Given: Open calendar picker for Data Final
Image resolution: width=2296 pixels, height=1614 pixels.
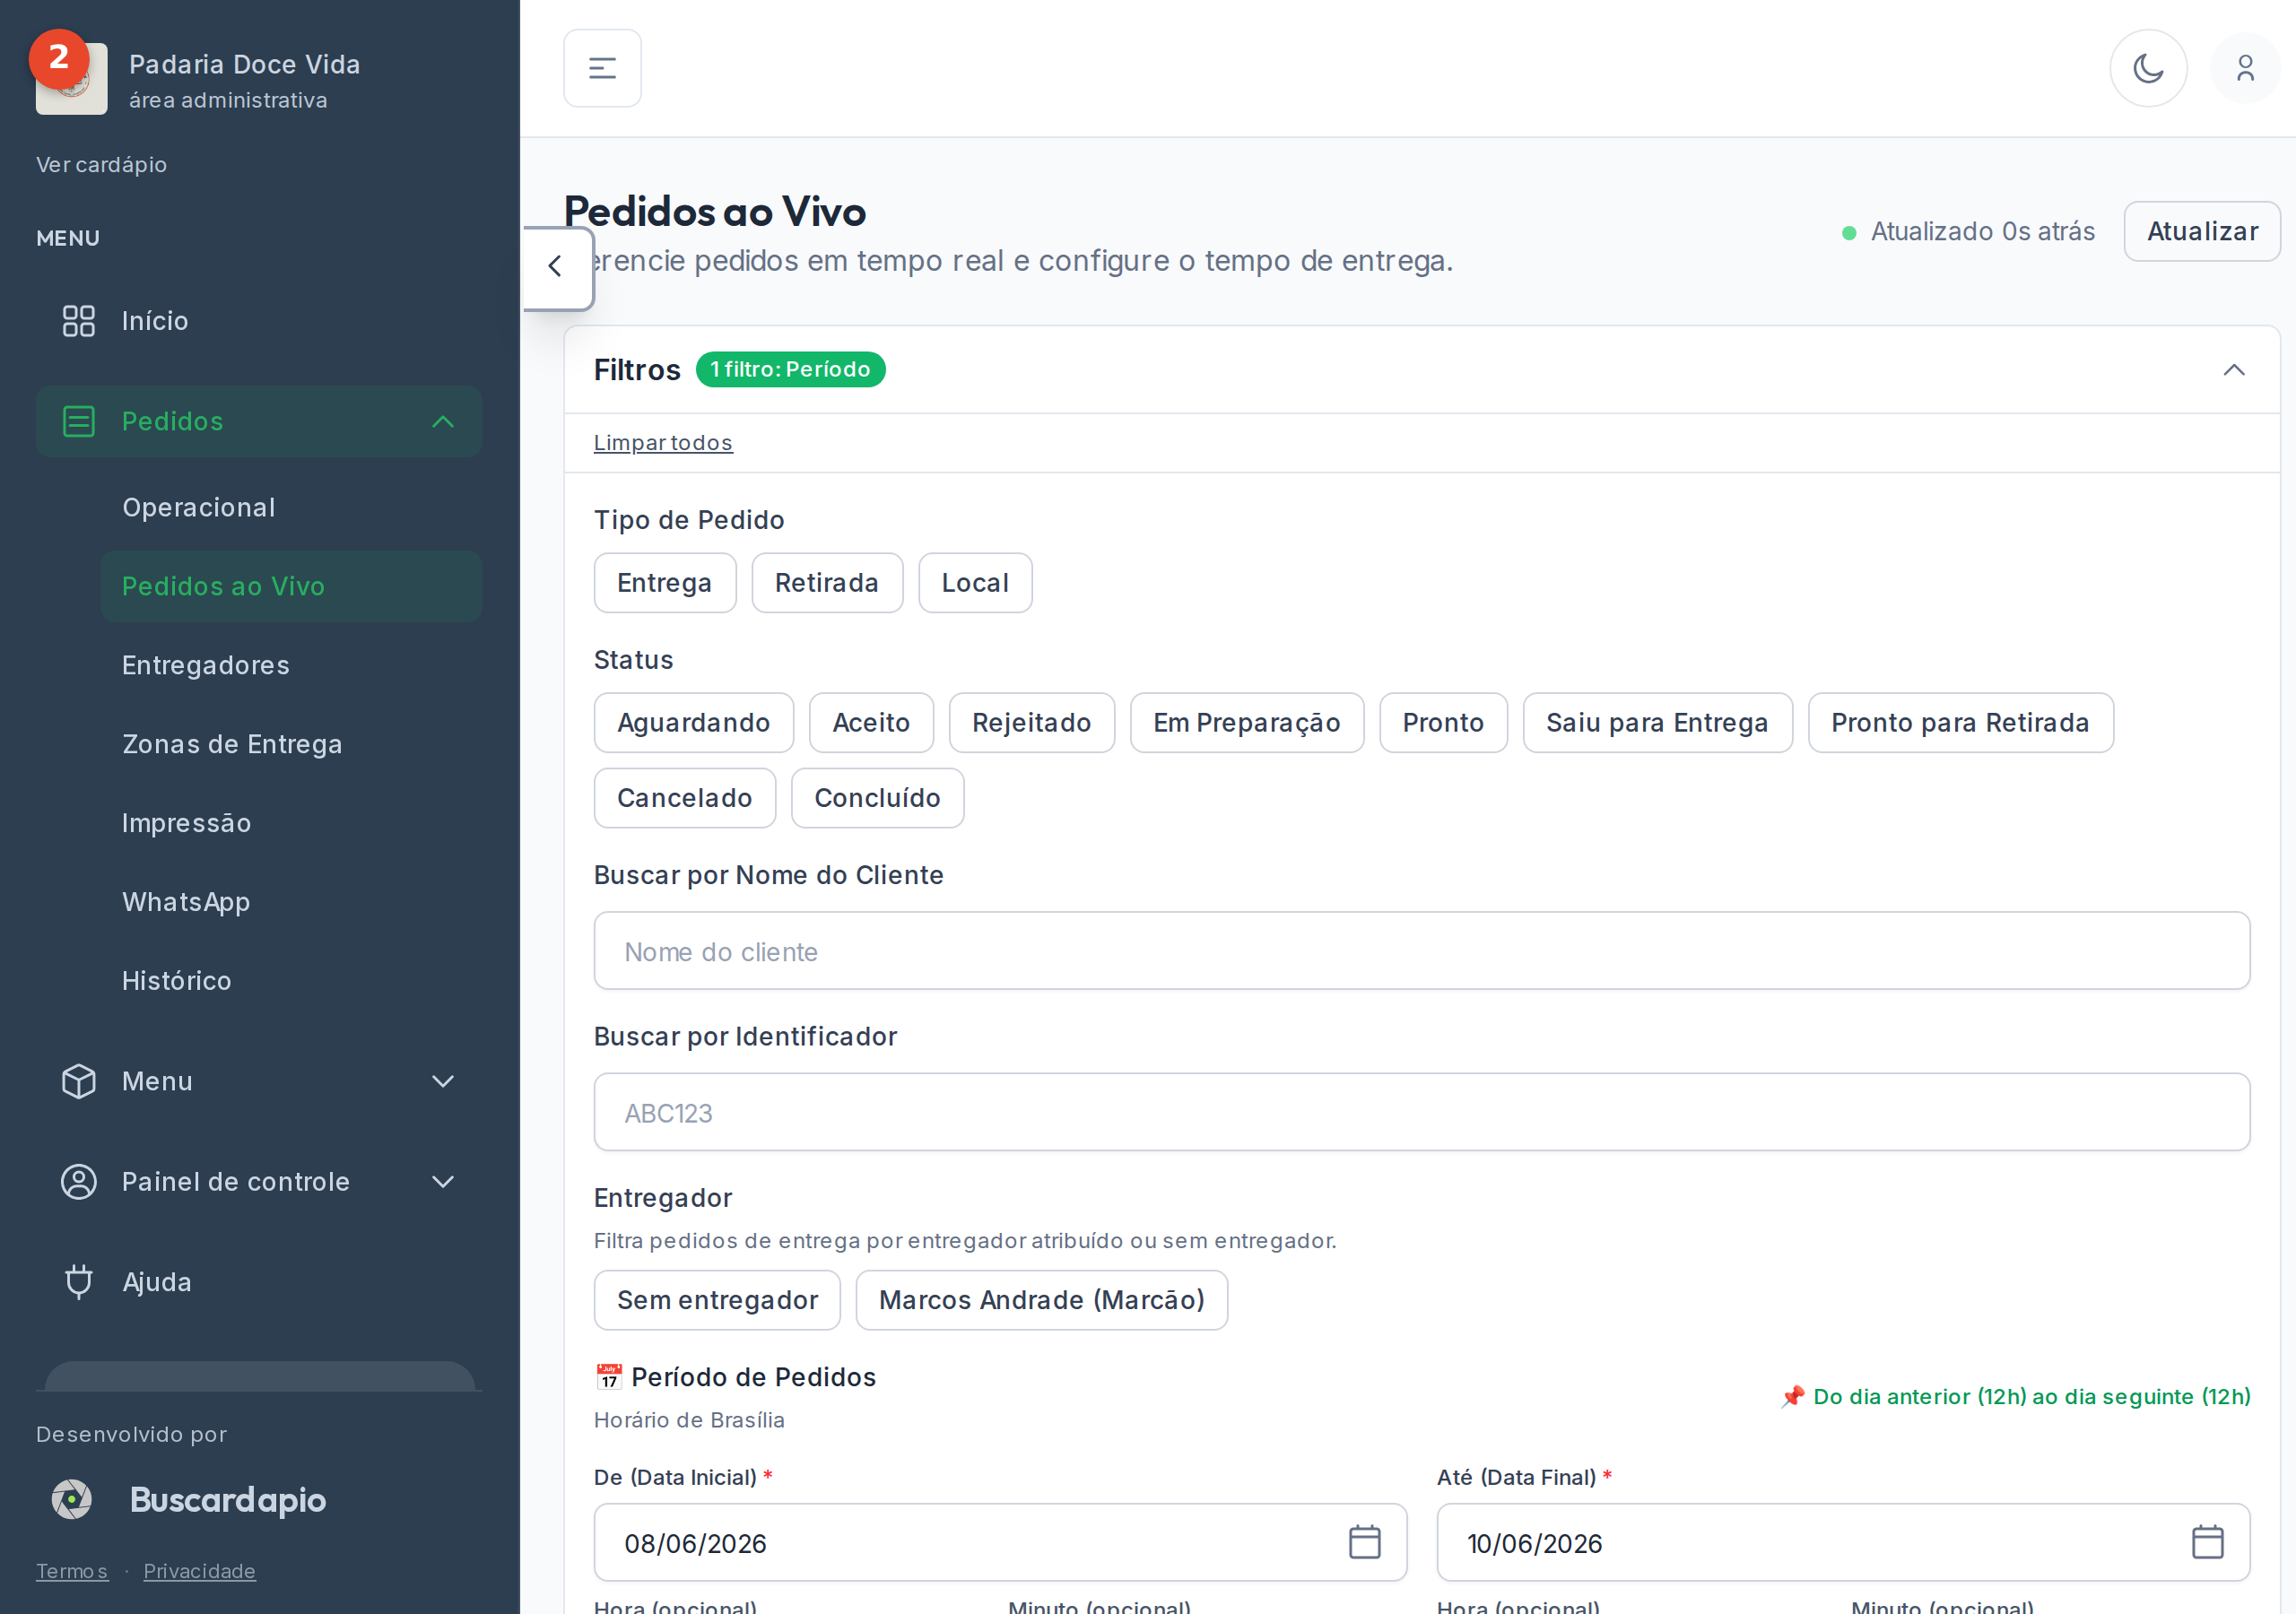Looking at the screenshot, I should 2207,1542.
